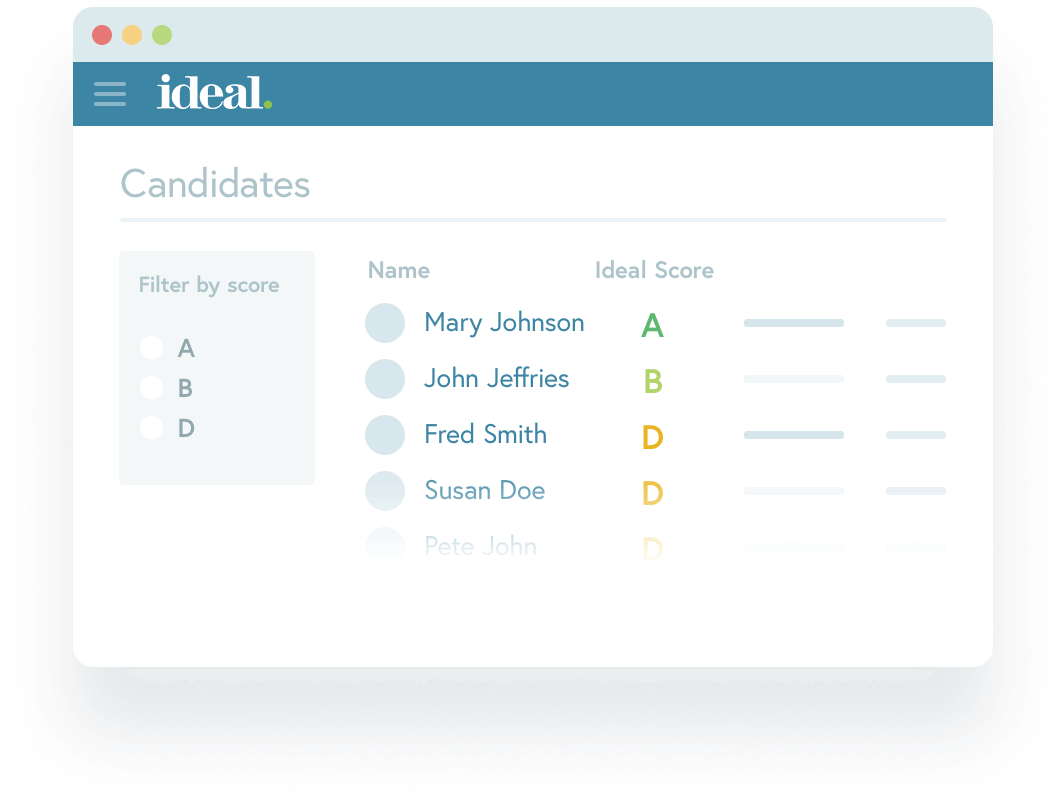Sort by the Name column header
The height and width of the screenshot is (804, 1064).
[x=399, y=270]
